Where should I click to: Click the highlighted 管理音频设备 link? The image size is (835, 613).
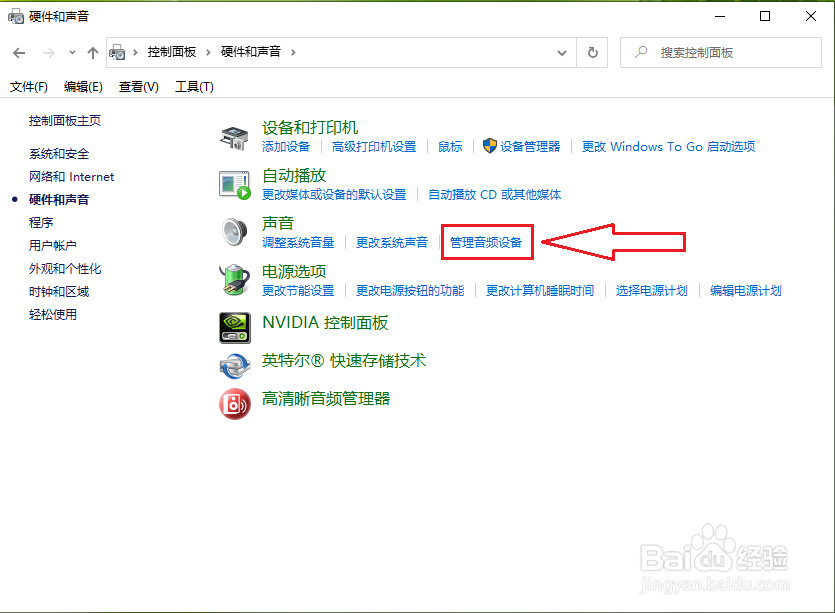(487, 242)
